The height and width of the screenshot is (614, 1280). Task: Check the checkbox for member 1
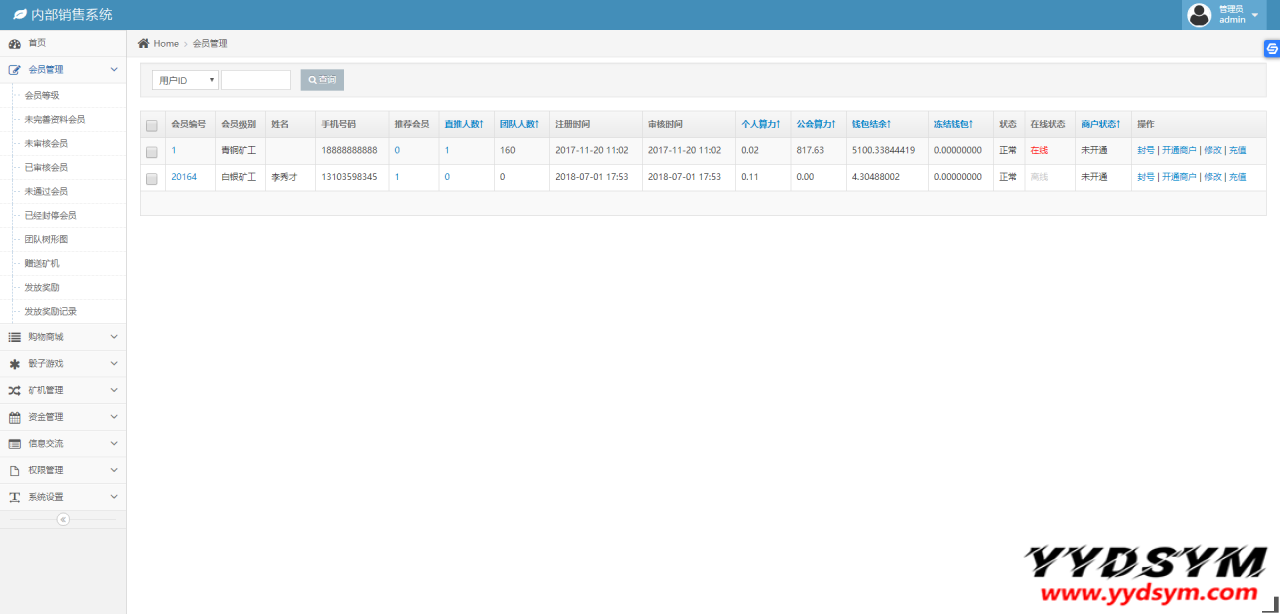(152, 152)
